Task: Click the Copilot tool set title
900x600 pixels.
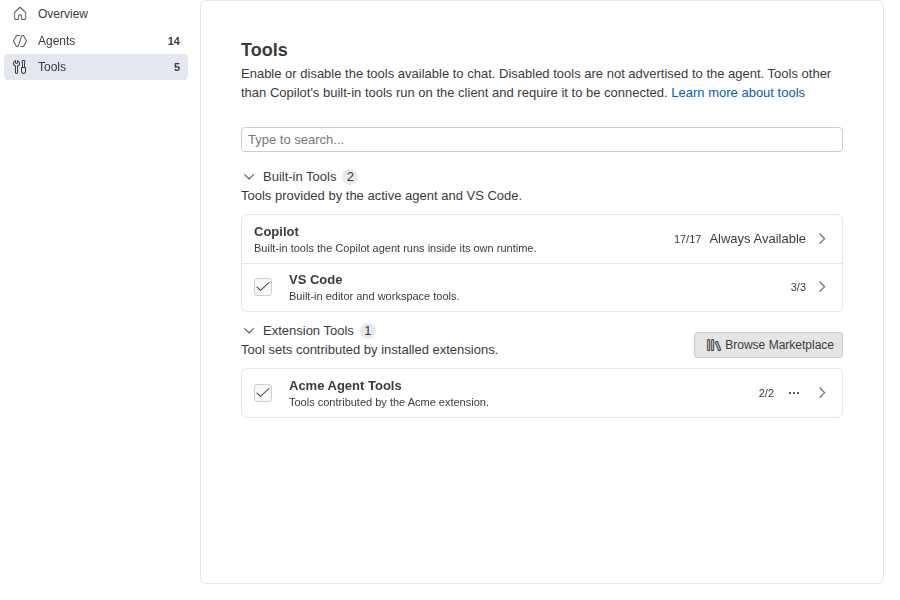Action: click(x=277, y=231)
